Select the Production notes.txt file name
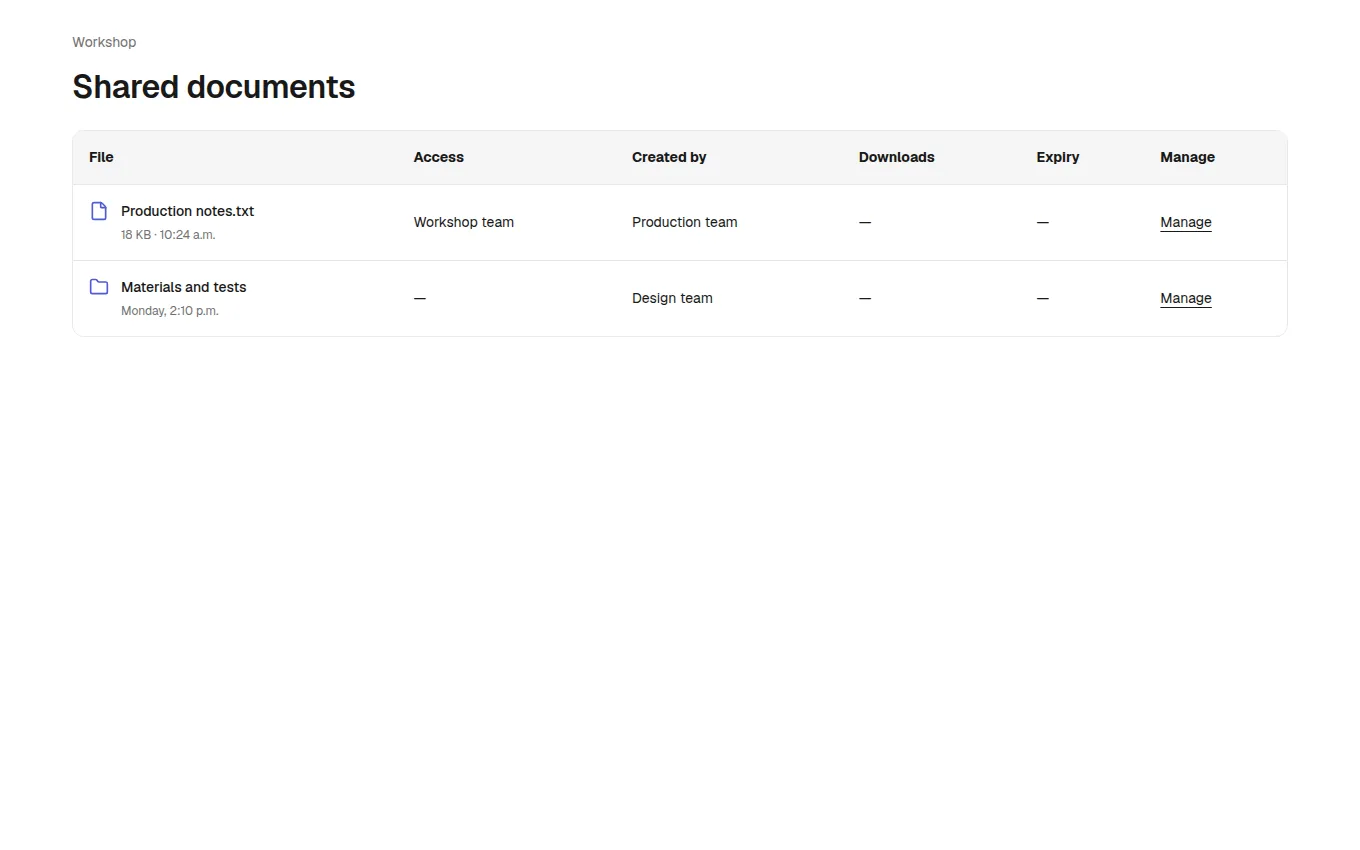This screenshot has height=850, width=1360. click(188, 211)
